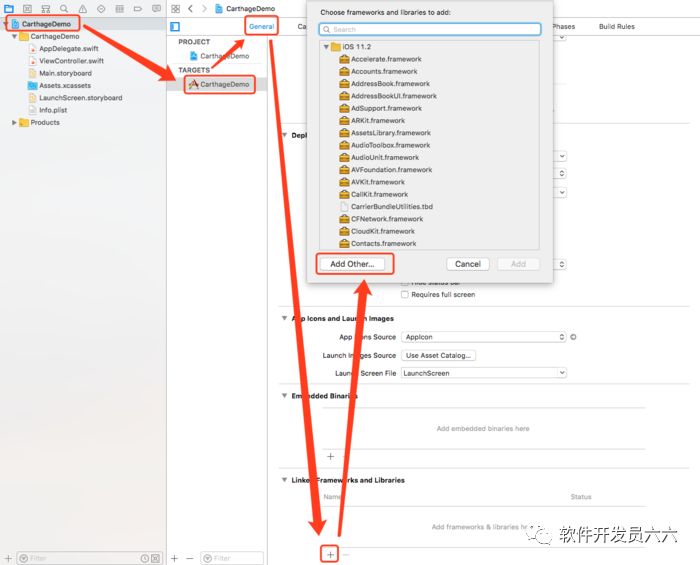Viewport: 700px width, 565px height.
Task: Click the frameworks Search field
Action: (430, 29)
